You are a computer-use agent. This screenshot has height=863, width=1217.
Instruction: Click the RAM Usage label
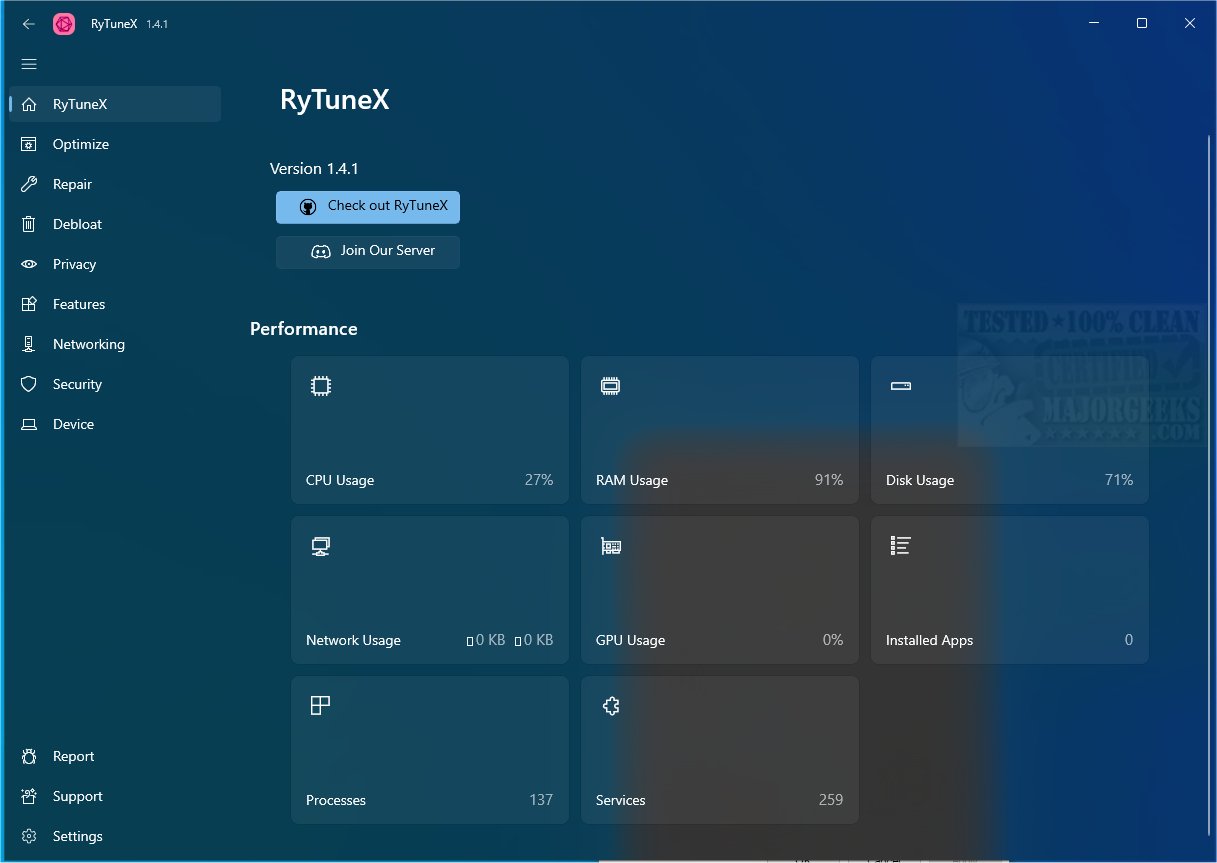click(x=632, y=480)
